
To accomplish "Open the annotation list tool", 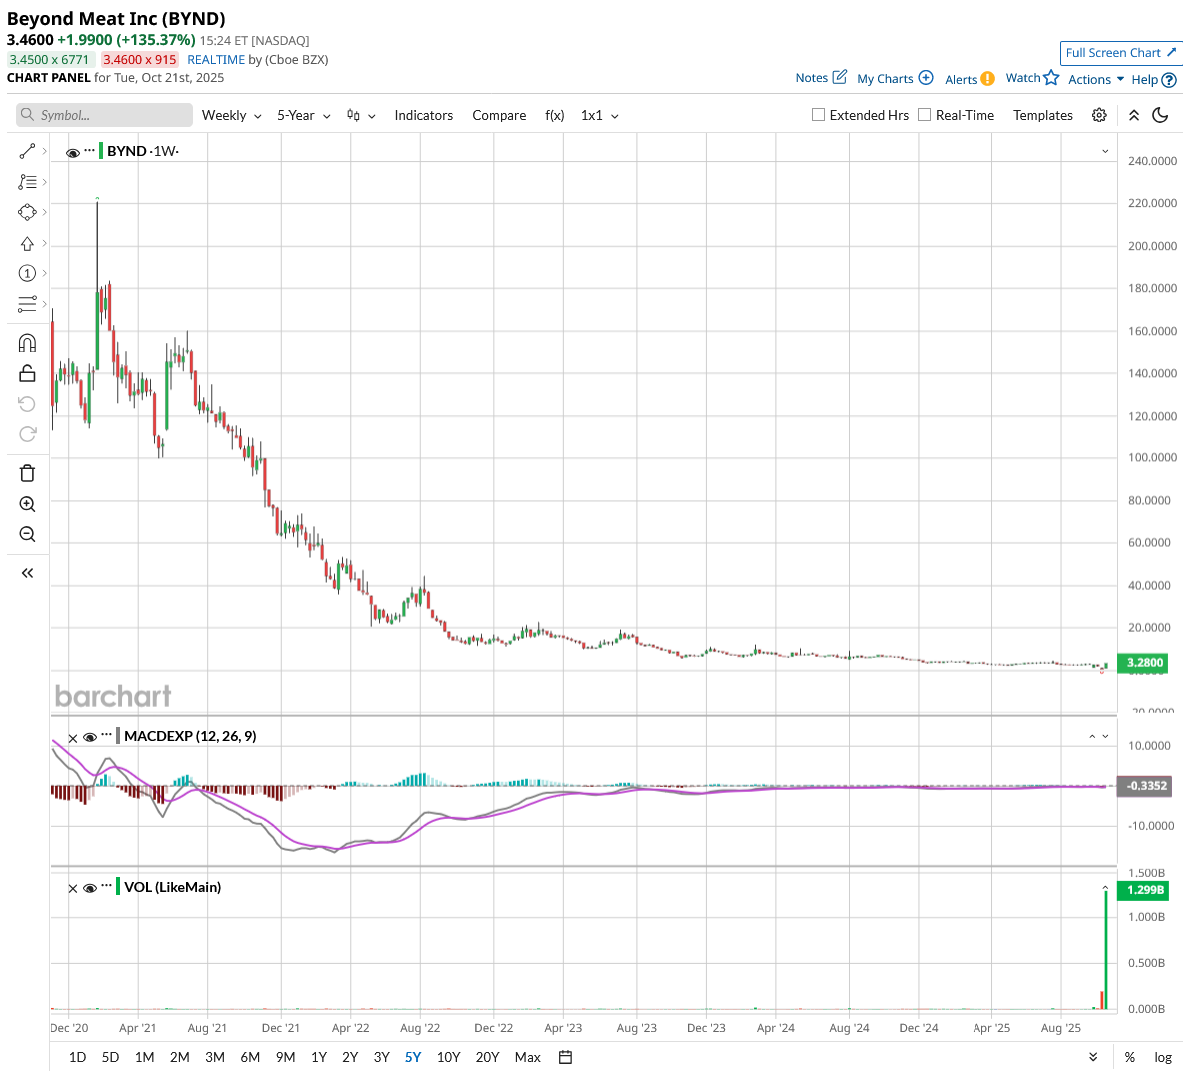I will 27,182.
